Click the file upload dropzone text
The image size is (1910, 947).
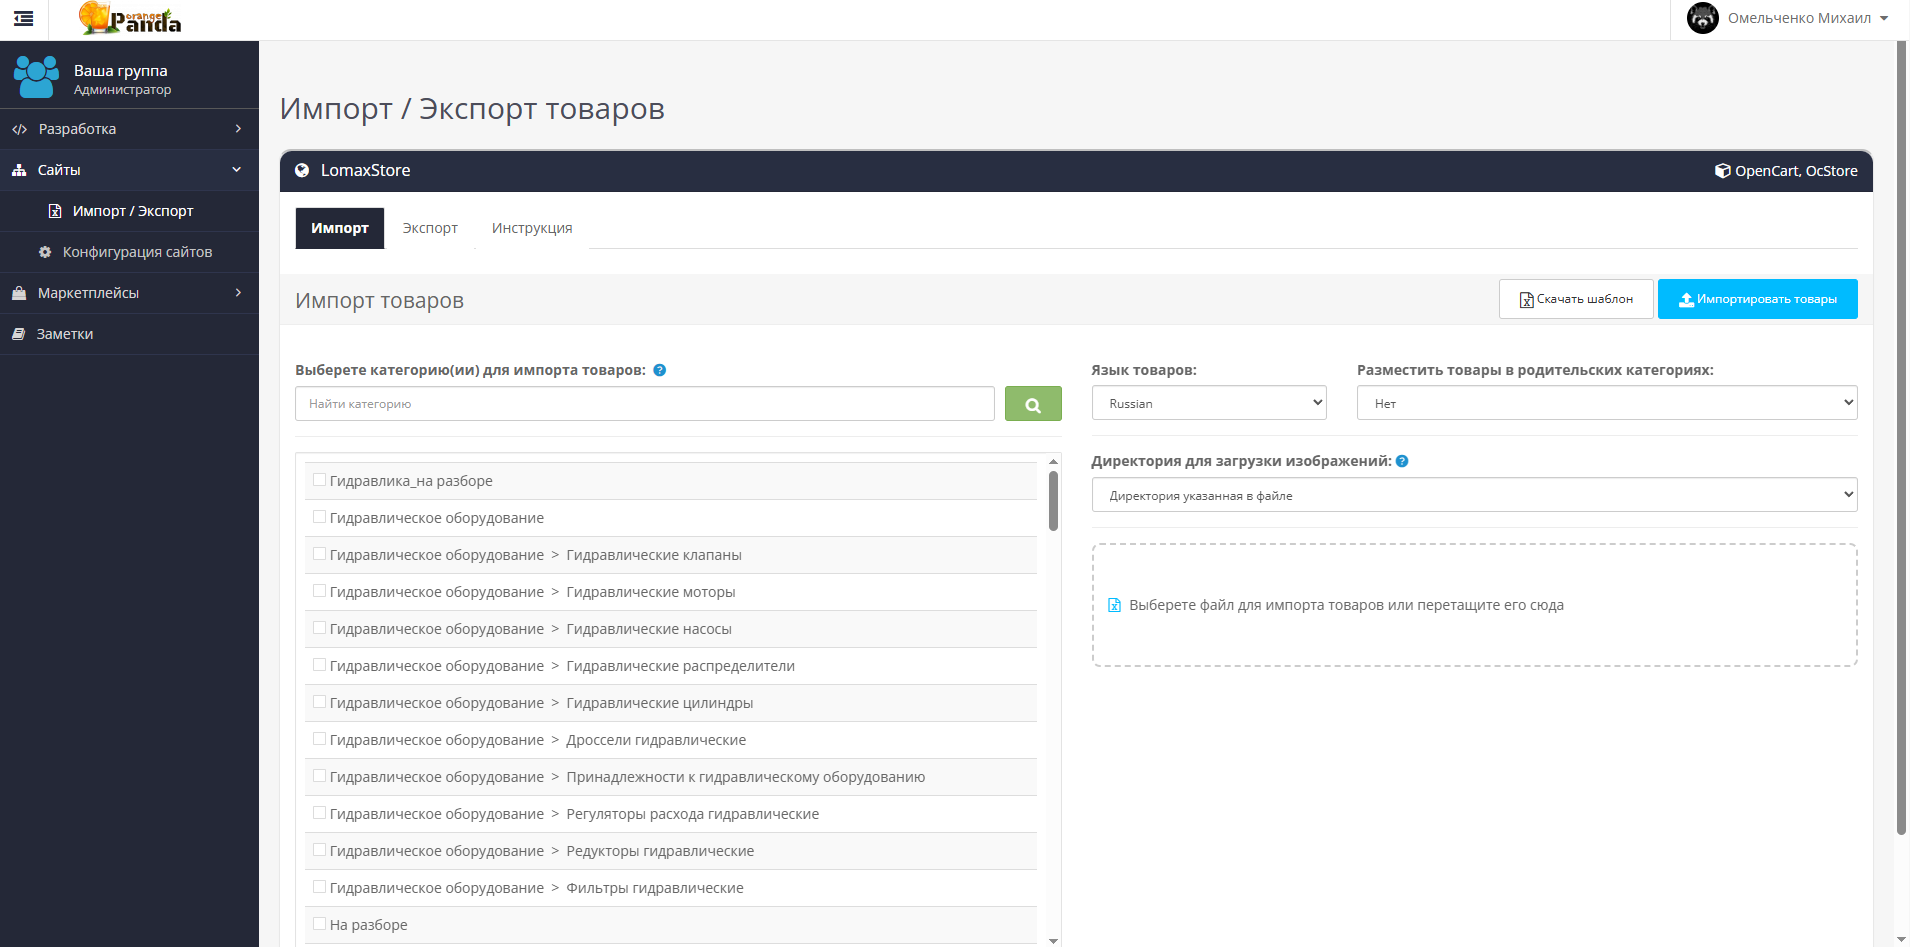pos(1346,605)
